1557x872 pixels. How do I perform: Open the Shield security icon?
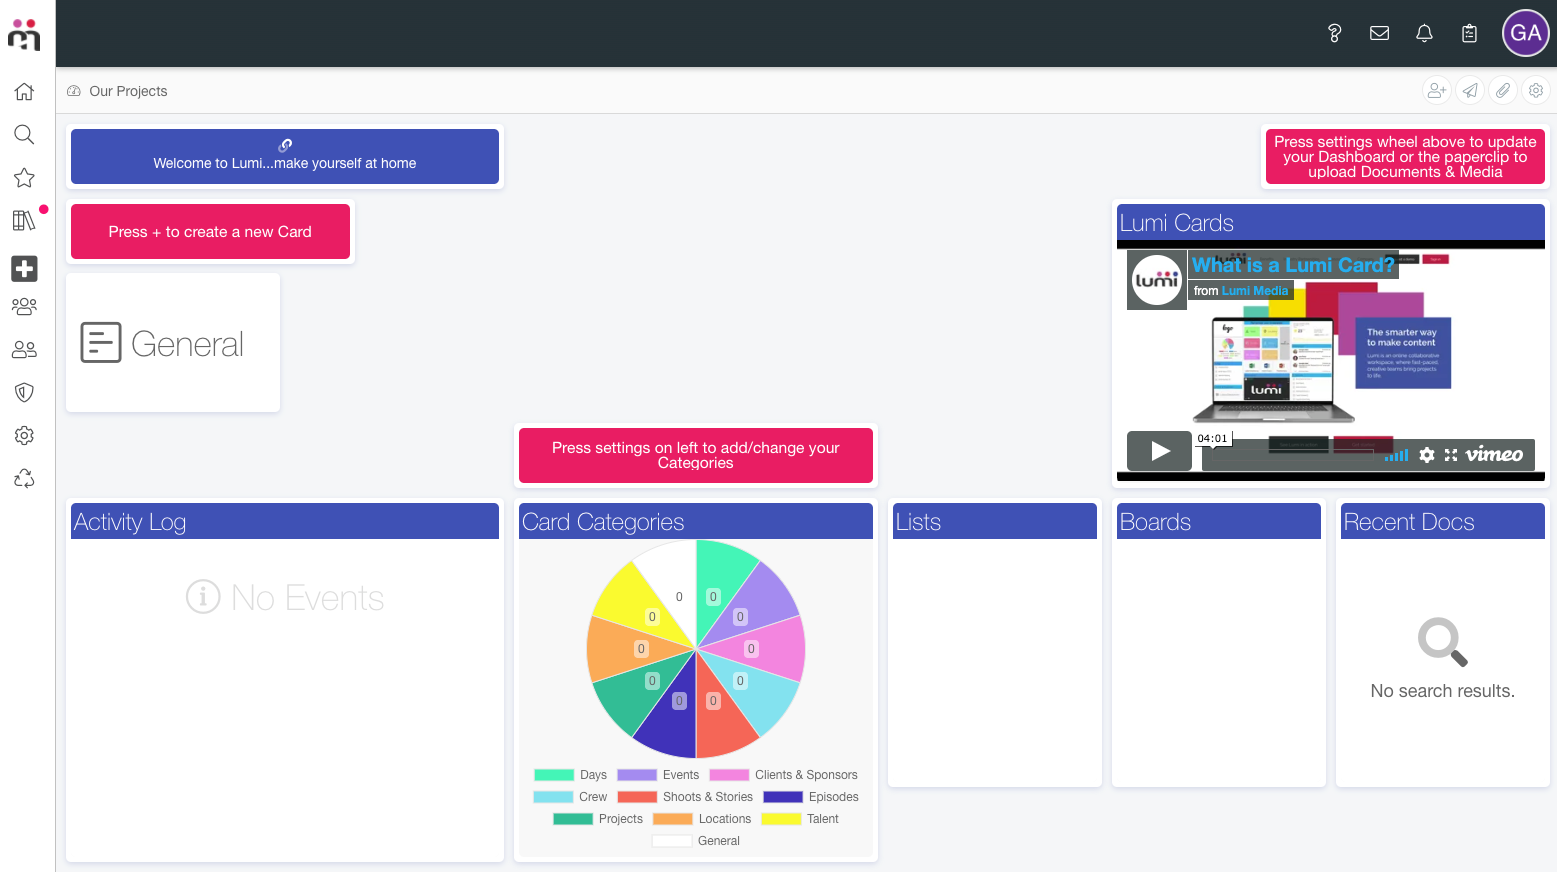24,392
